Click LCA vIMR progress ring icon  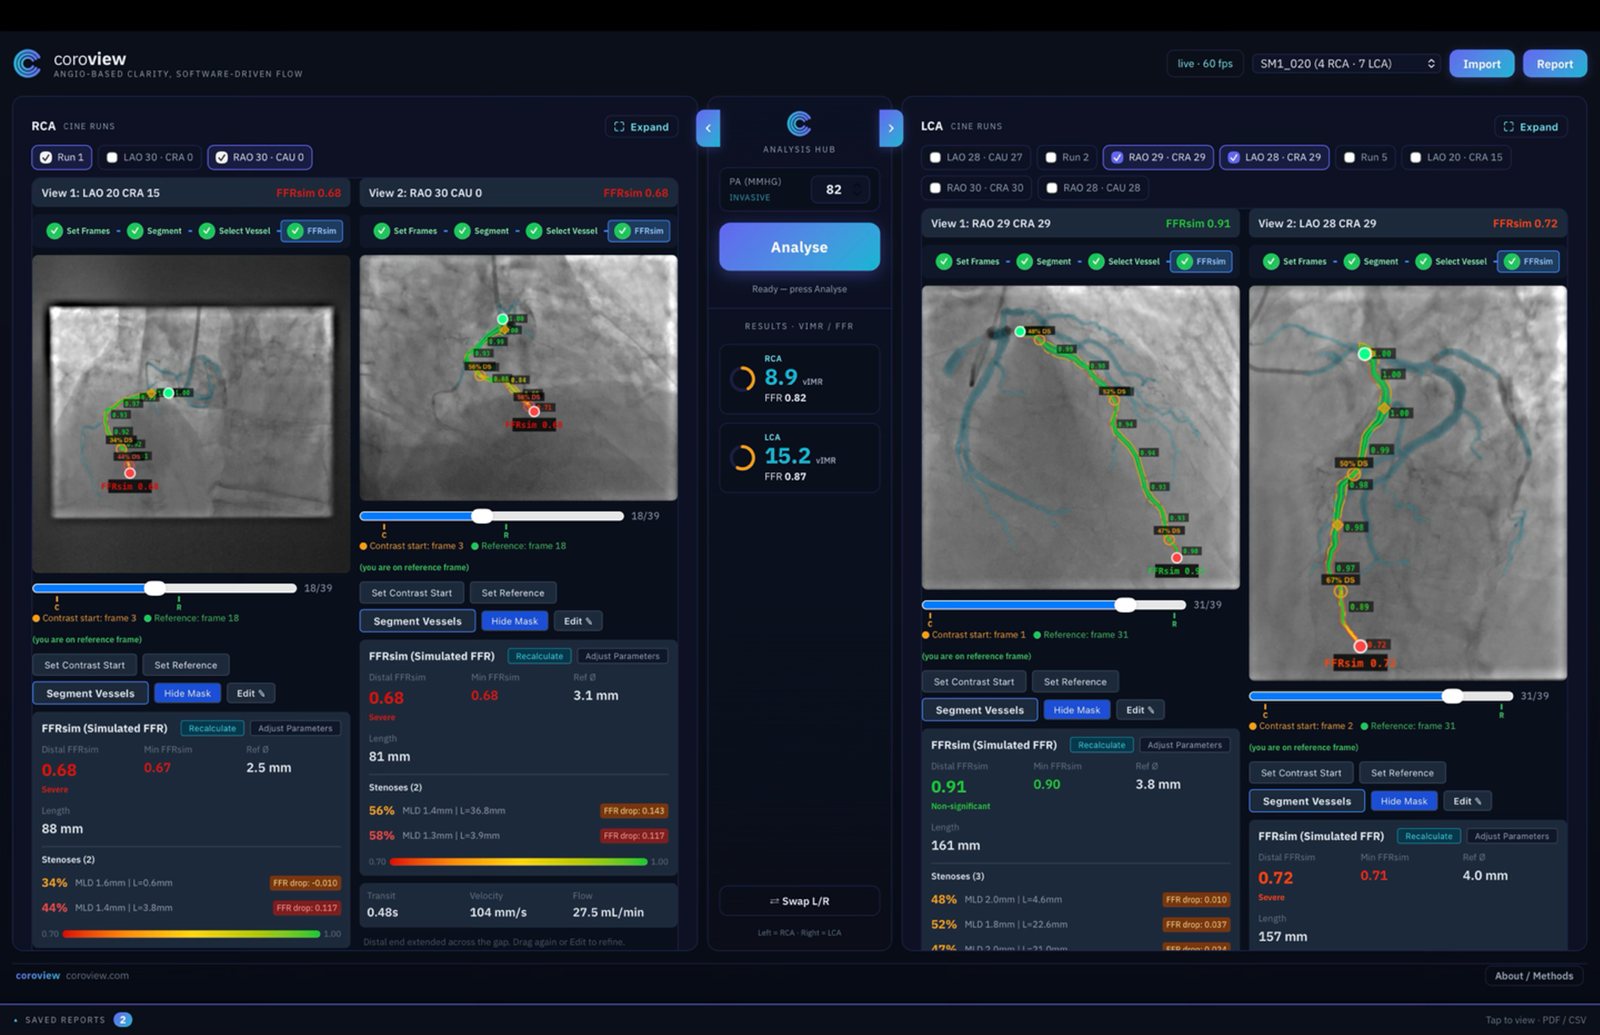coord(742,458)
